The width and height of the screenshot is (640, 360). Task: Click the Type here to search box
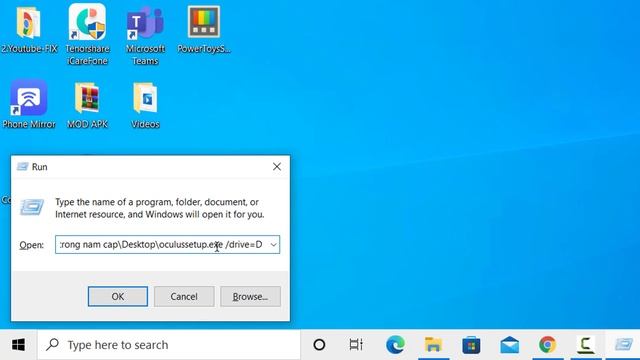[169, 345]
